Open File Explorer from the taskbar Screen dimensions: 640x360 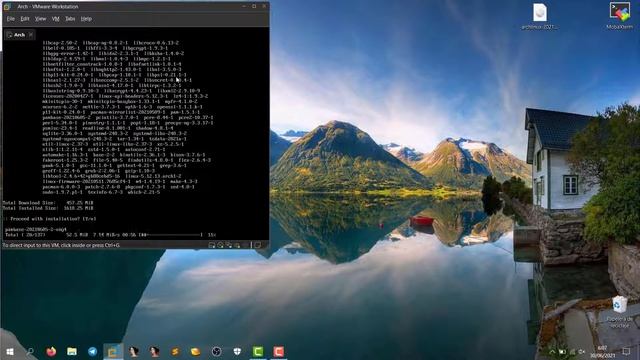[72, 351]
